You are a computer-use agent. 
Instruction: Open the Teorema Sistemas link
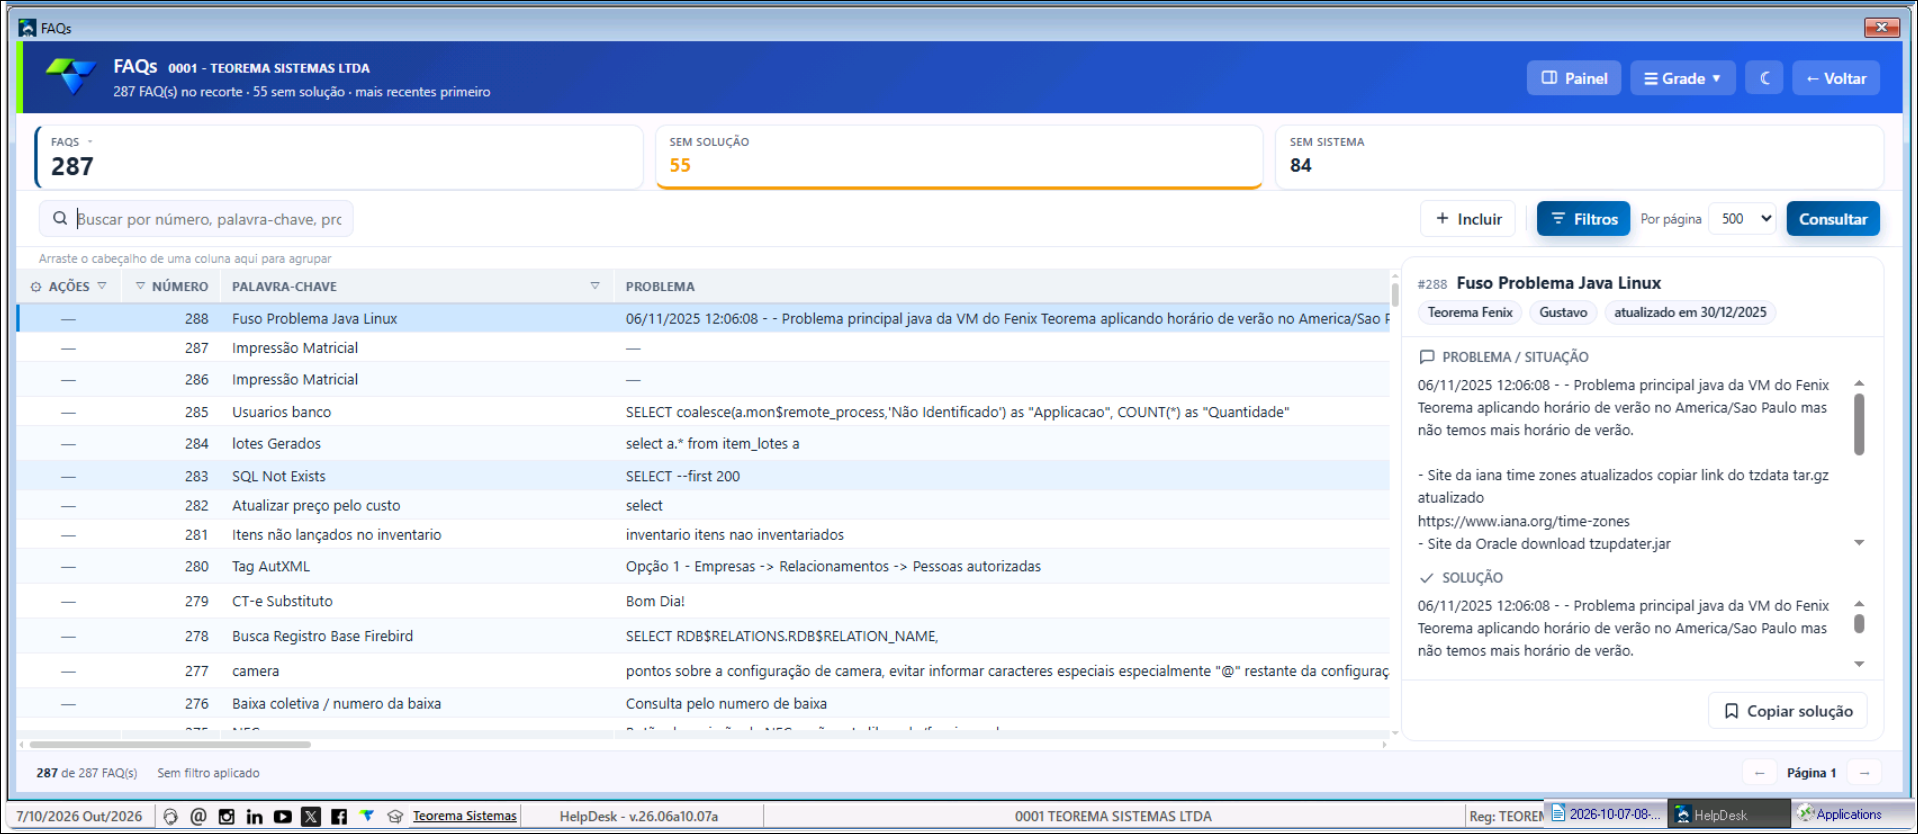[x=465, y=816]
